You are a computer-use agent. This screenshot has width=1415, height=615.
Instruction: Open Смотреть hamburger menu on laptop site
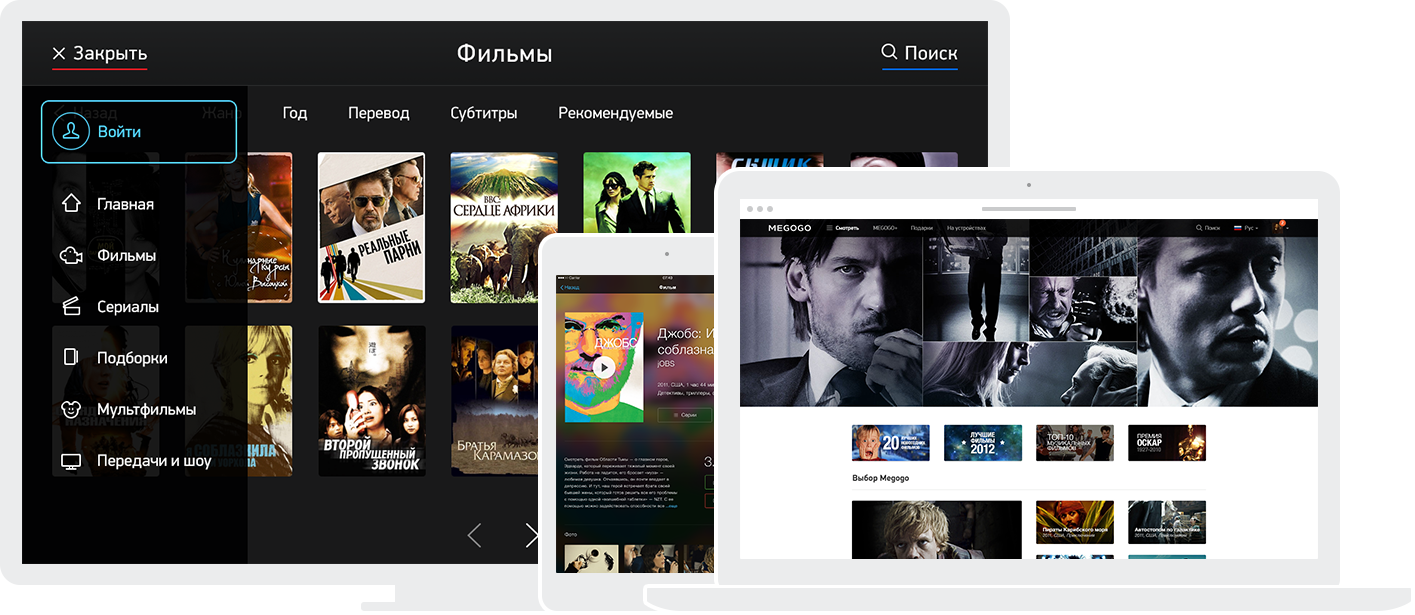842,228
